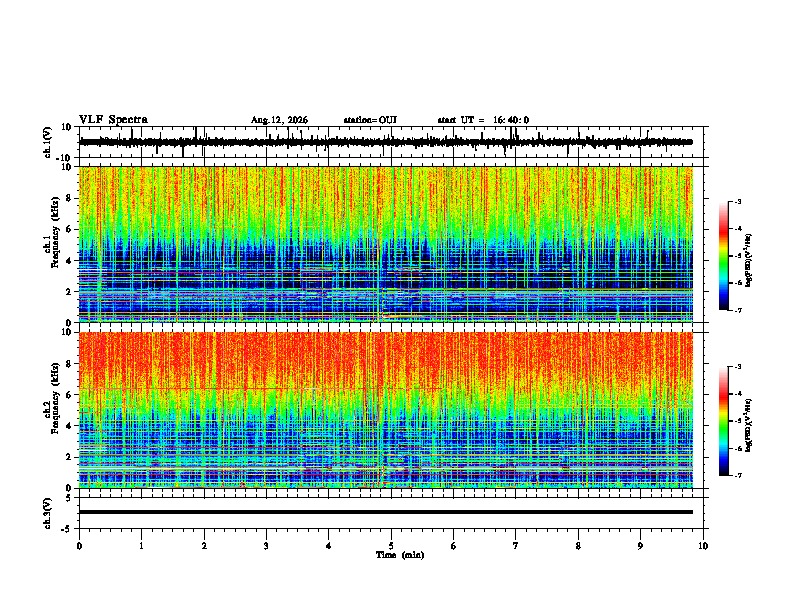Select the date text "Aug.12, 2026"
This screenshot has width=792, height=612.
click(279, 120)
